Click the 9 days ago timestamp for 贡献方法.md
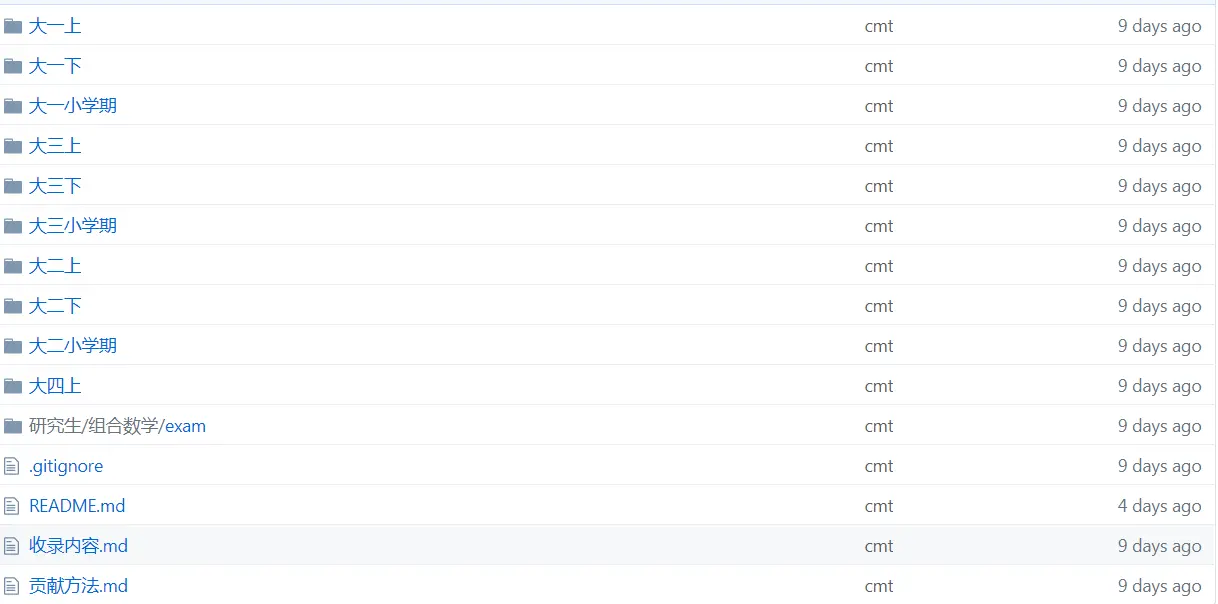1218x604 pixels. tap(1159, 586)
